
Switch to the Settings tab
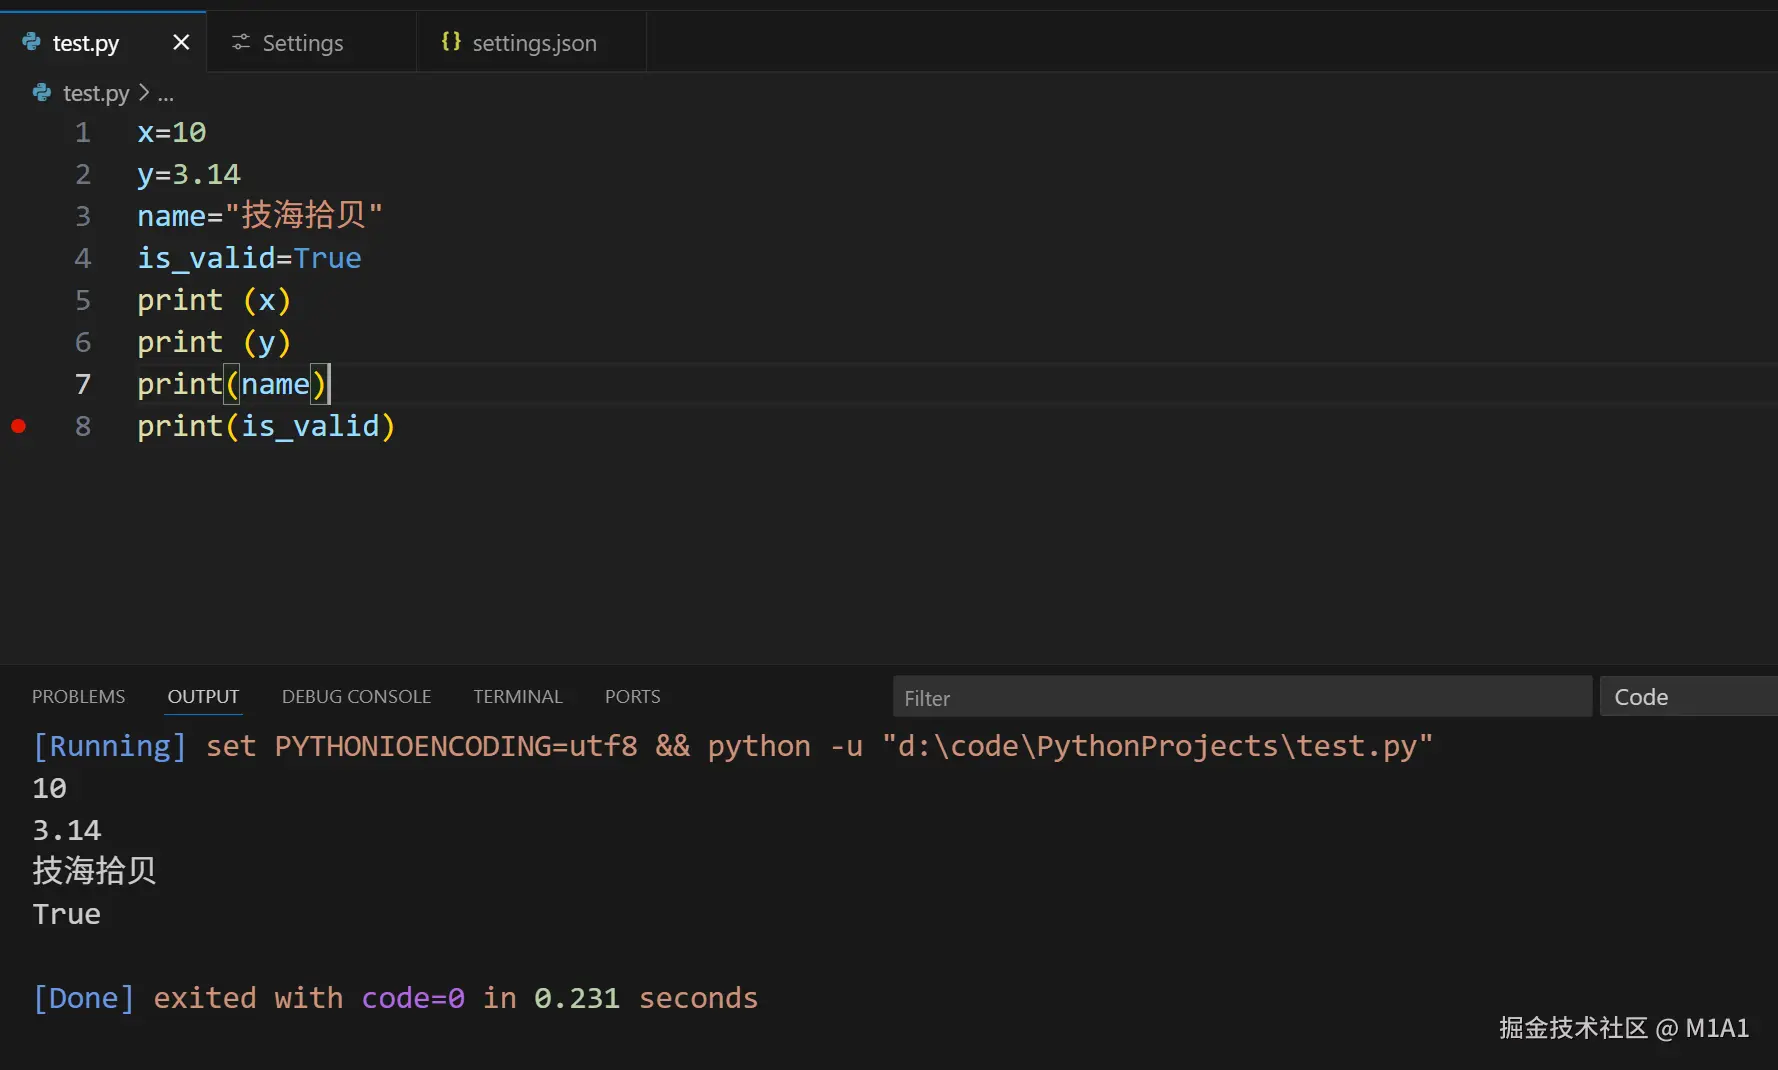coord(302,43)
